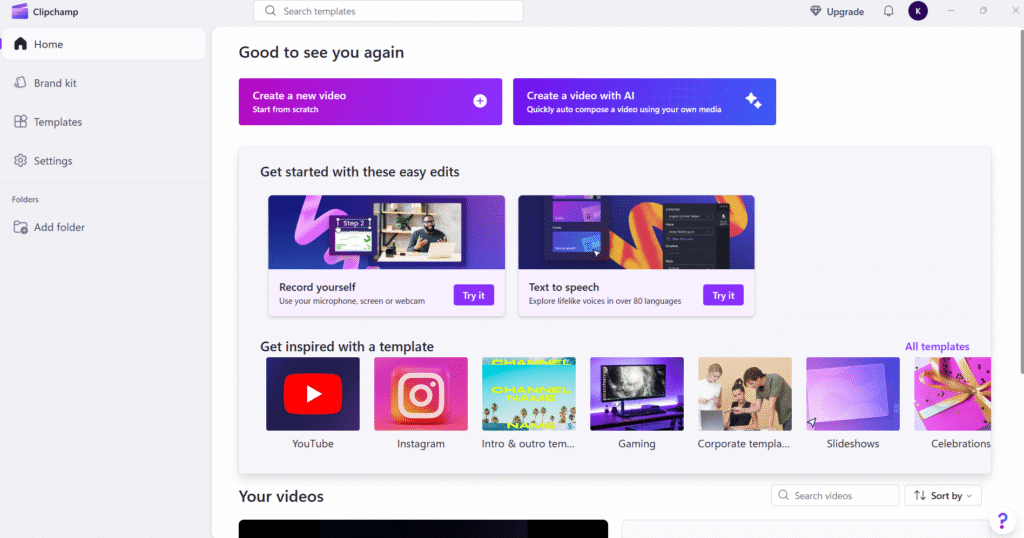Click the notifications bell icon
The height and width of the screenshot is (538, 1024).
coord(888,11)
